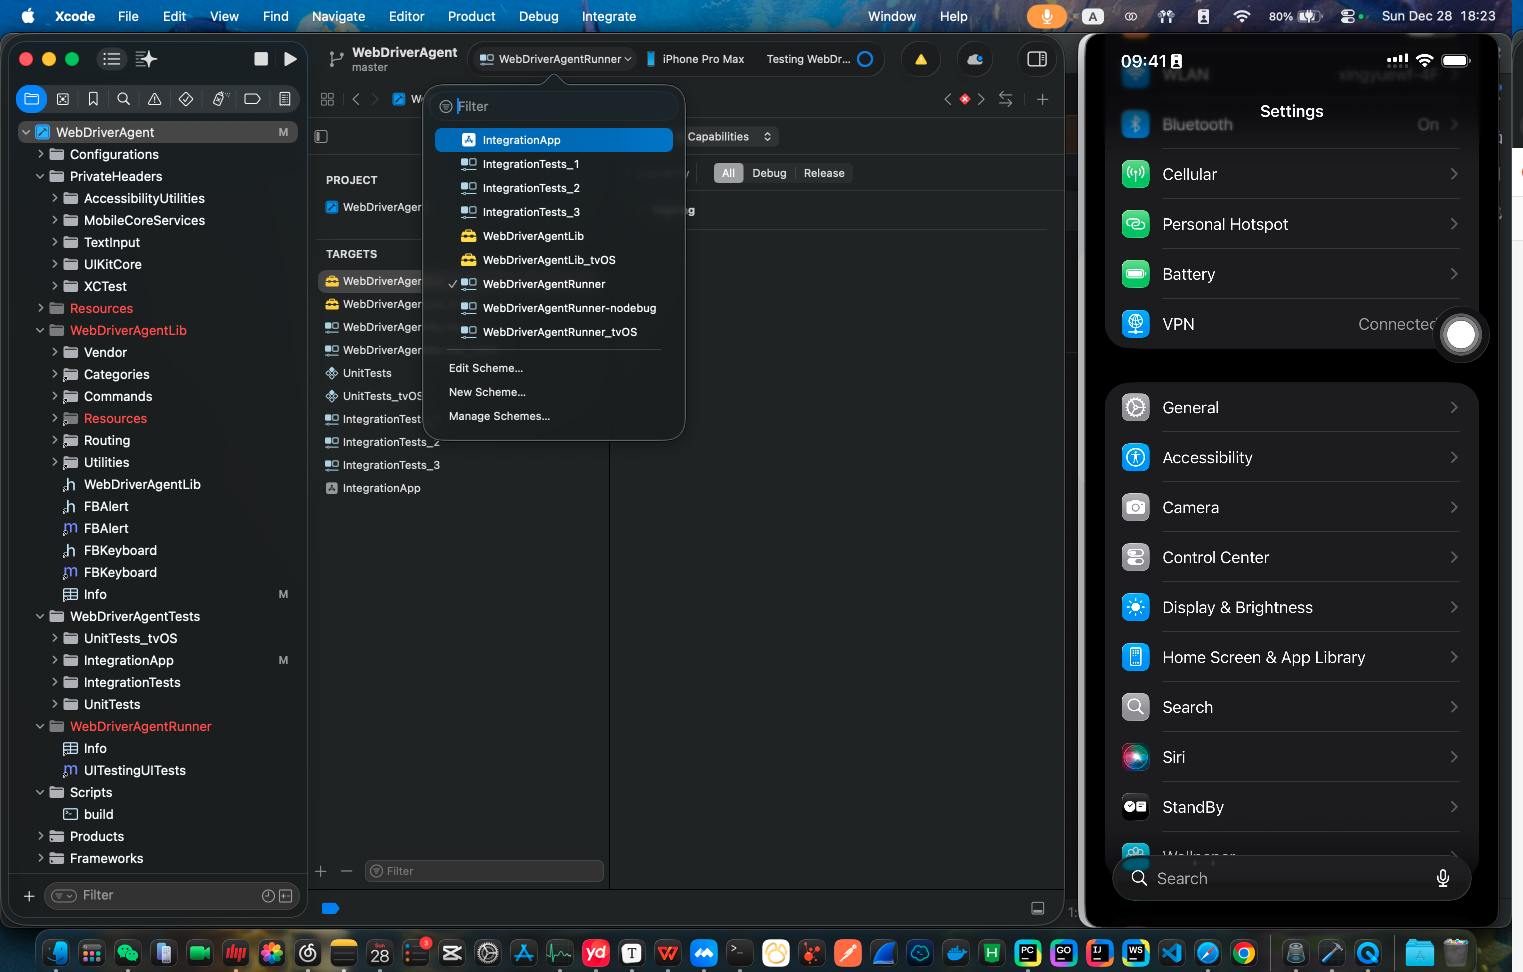Open the Product menu
This screenshot has height=972, width=1523.
(x=472, y=16)
